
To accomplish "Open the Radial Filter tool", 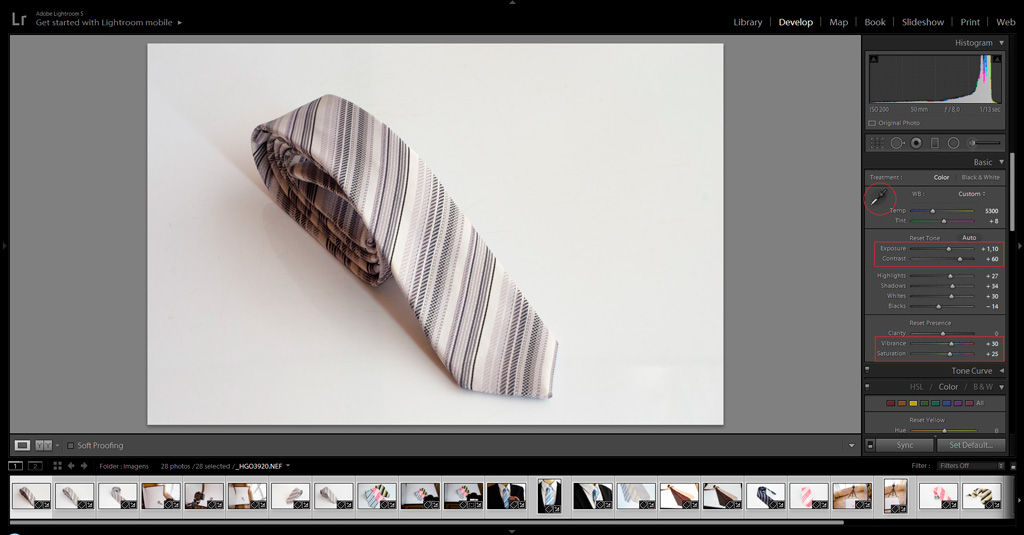I will (954, 143).
